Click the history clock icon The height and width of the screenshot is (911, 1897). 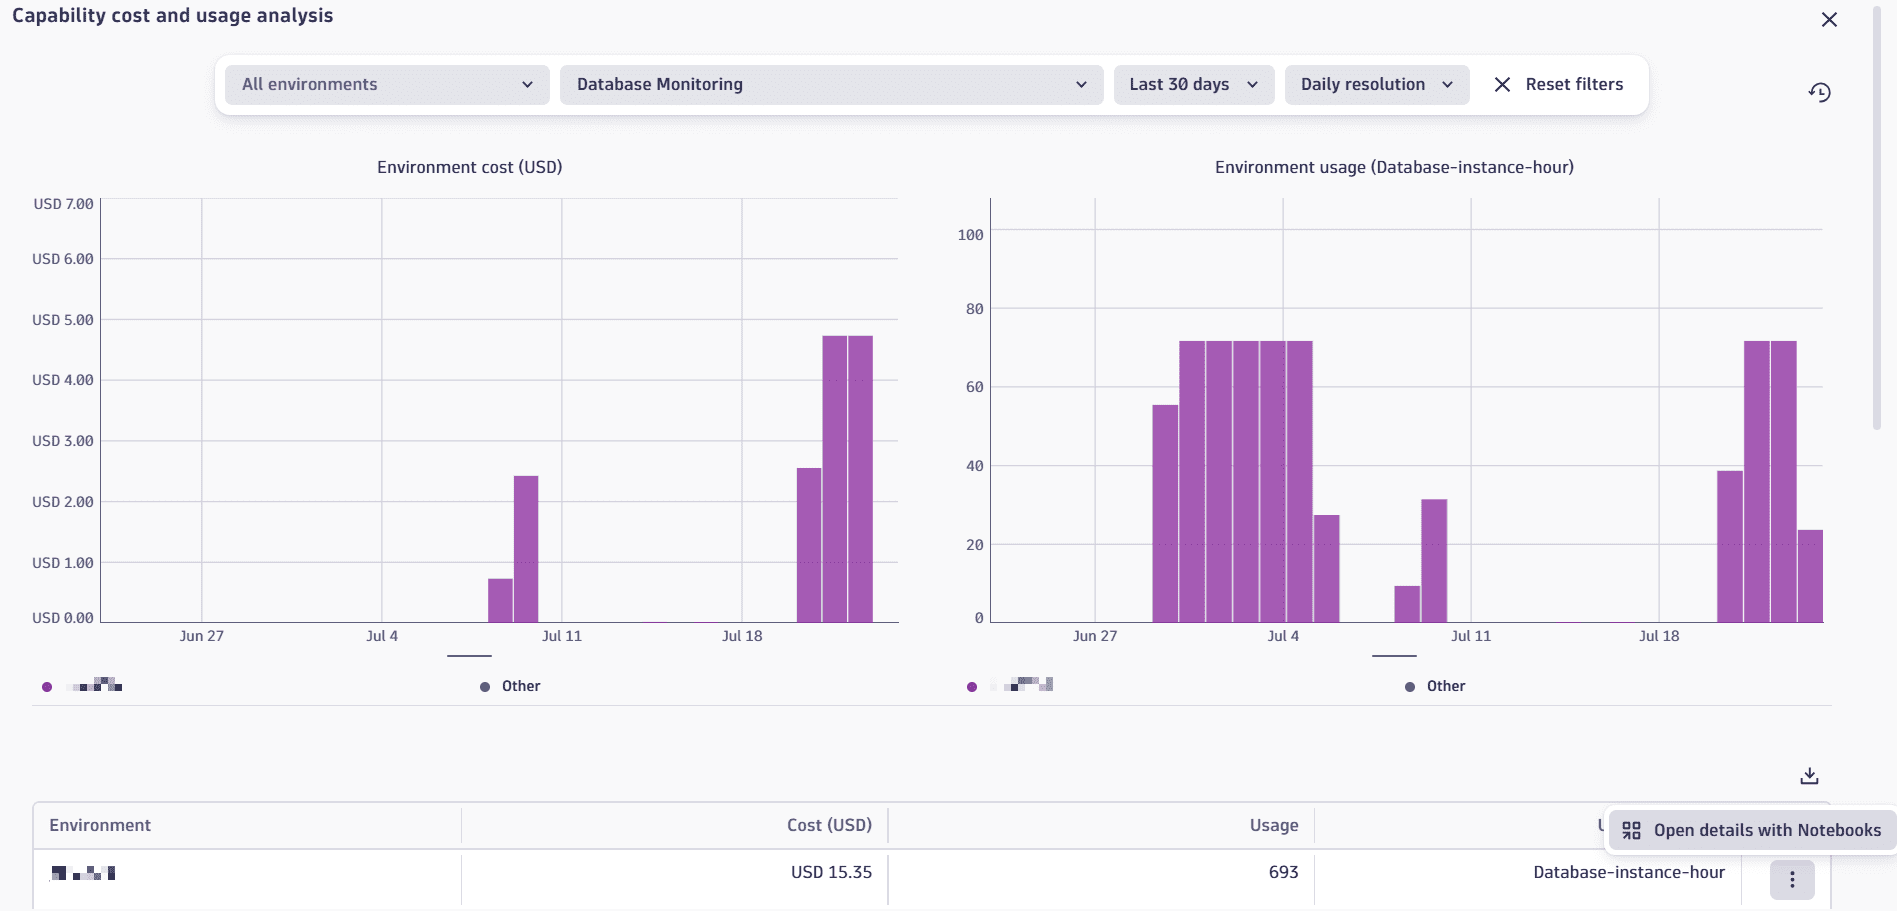pyautogui.click(x=1820, y=93)
